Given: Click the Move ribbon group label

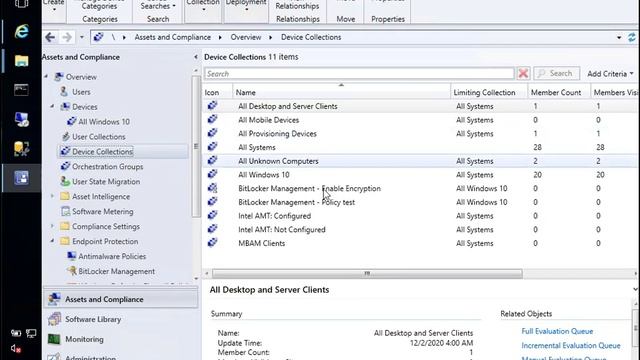Looking at the screenshot, I should pyautogui.click(x=346, y=19).
